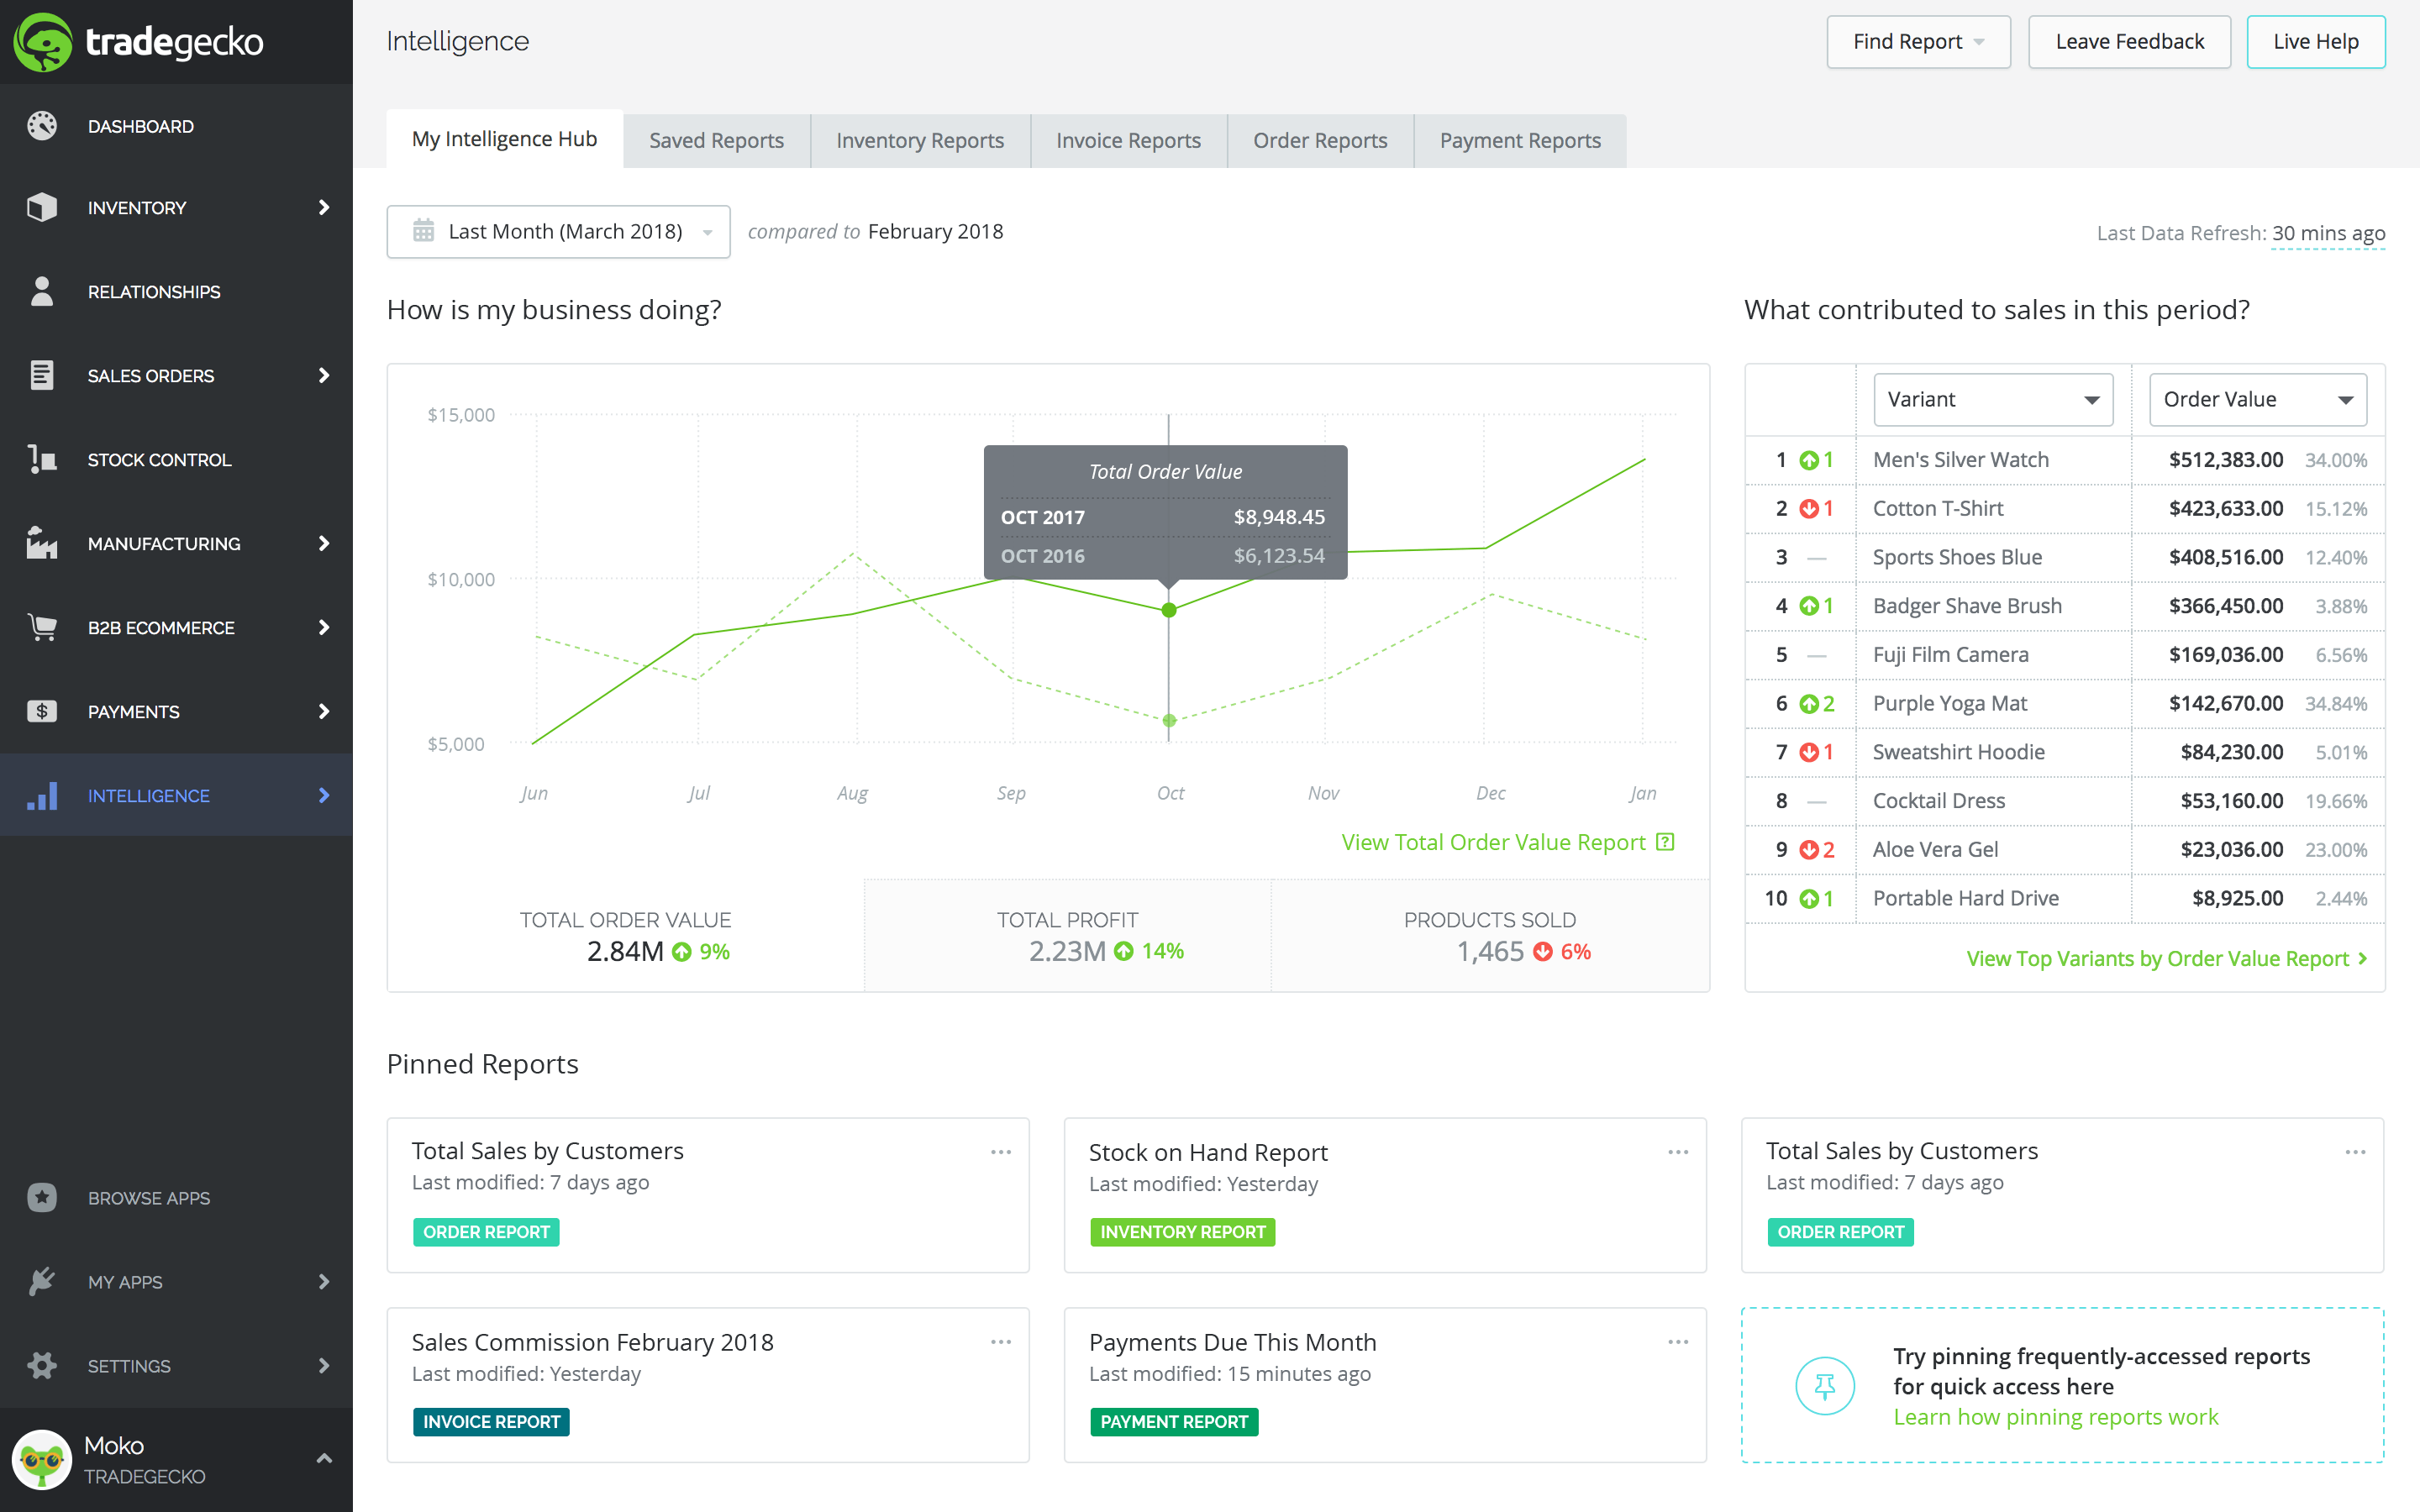
Task: Click the calendar icon in the date selector
Action: point(424,231)
